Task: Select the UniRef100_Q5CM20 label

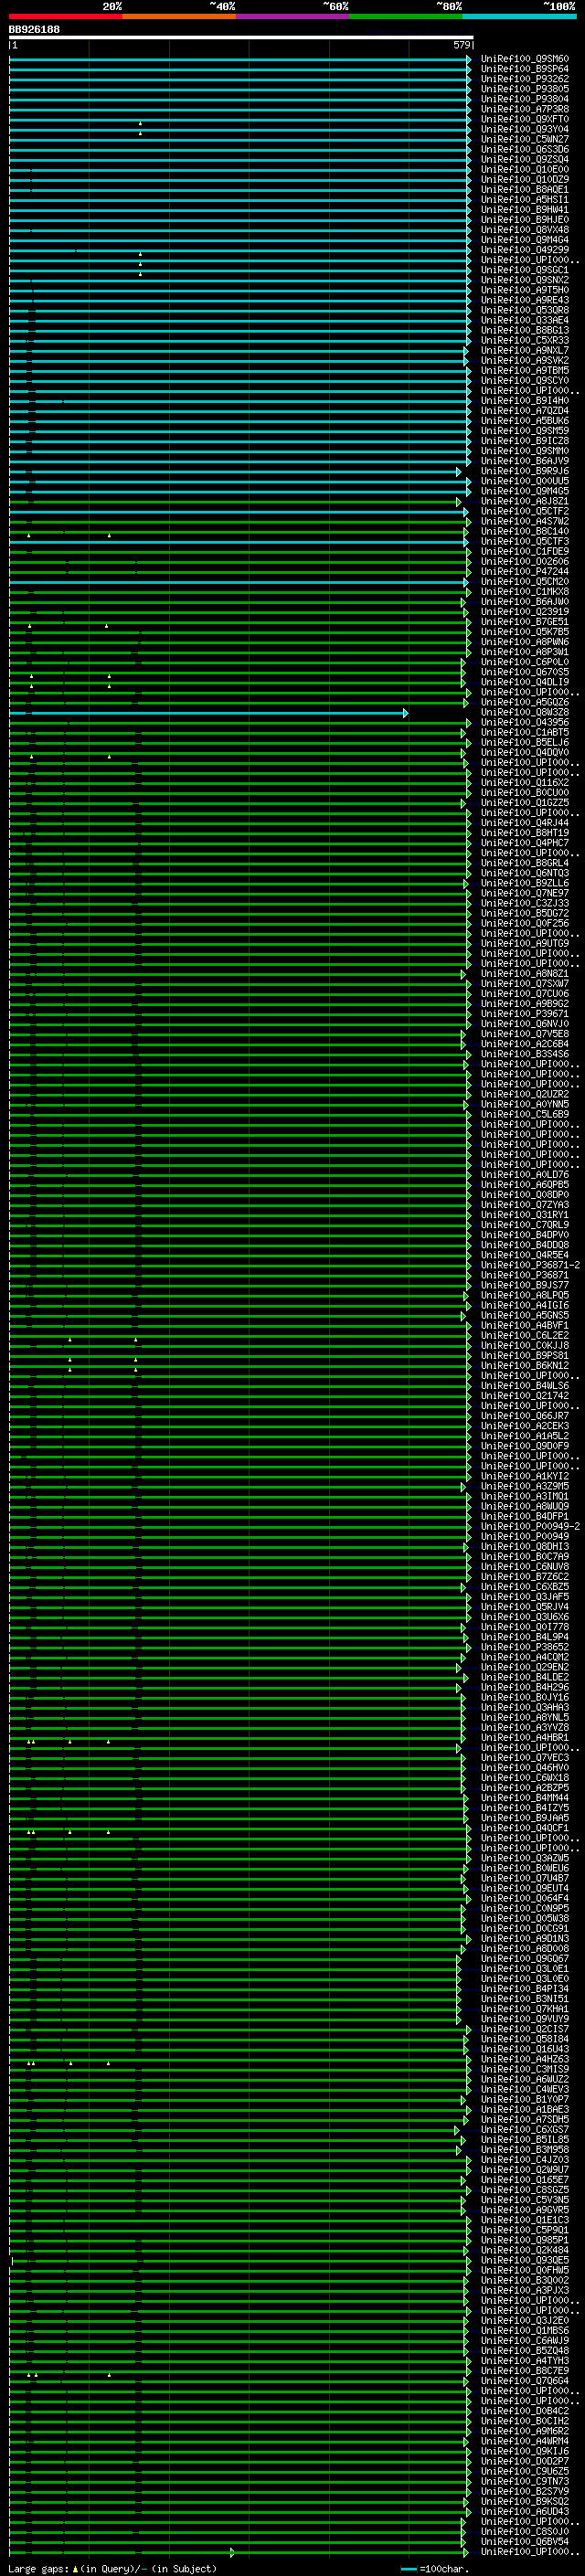Action: click(524, 581)
